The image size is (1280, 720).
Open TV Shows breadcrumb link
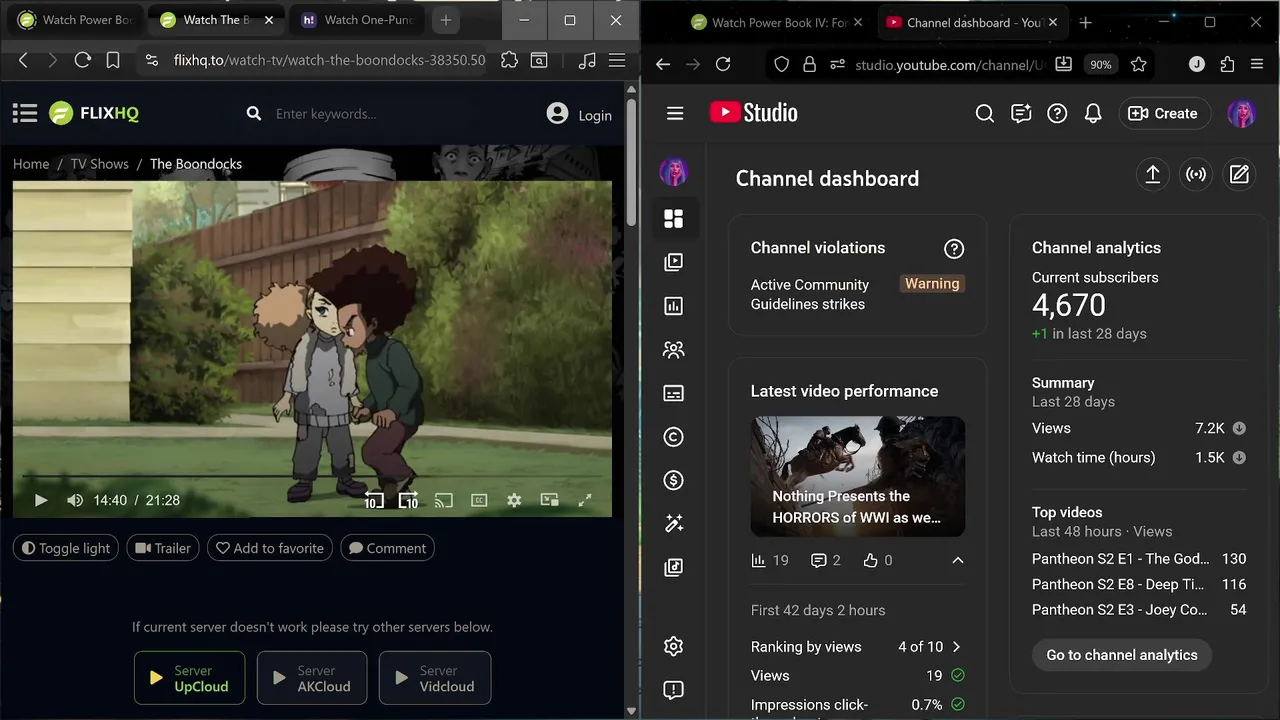click(x=99, y=164)
